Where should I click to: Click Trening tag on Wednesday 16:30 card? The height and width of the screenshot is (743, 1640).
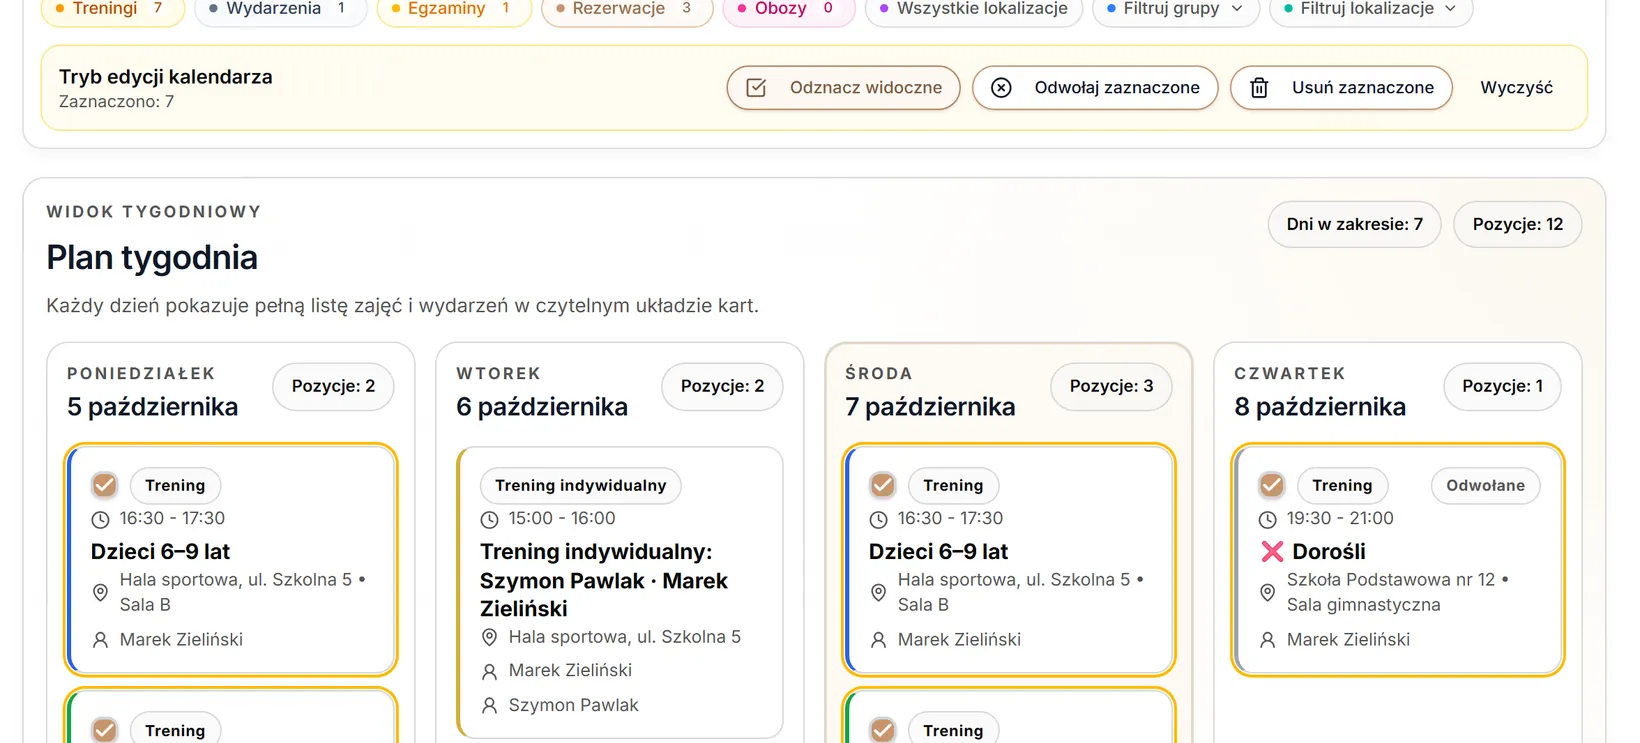[x=954, y=485]
